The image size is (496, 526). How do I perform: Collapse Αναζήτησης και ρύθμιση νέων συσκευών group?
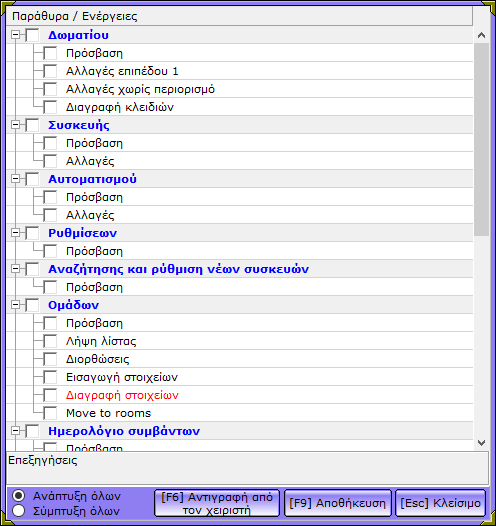coord(15,268)
